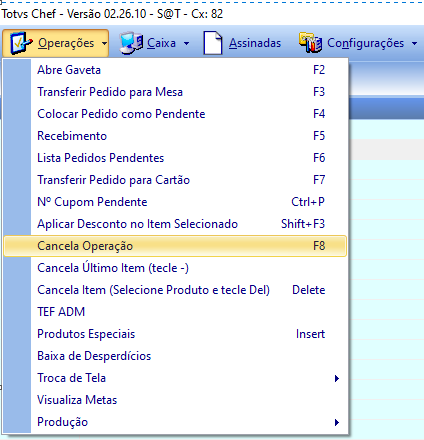Viewport: 424px width, 440px height.
Task: Select Baixa de Desperdícios
Action: (175, 356)
